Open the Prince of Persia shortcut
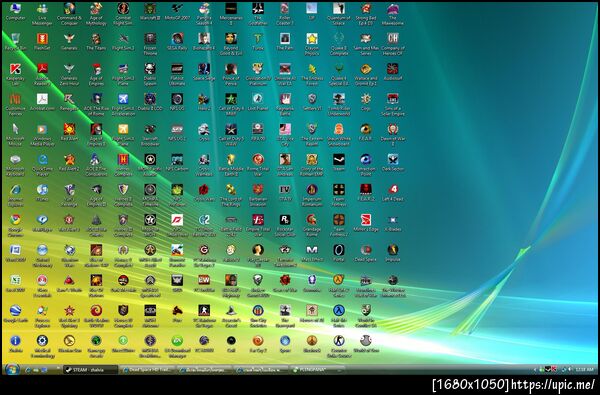Viewport: 600px width, 395px height. (x=231, y=75)
